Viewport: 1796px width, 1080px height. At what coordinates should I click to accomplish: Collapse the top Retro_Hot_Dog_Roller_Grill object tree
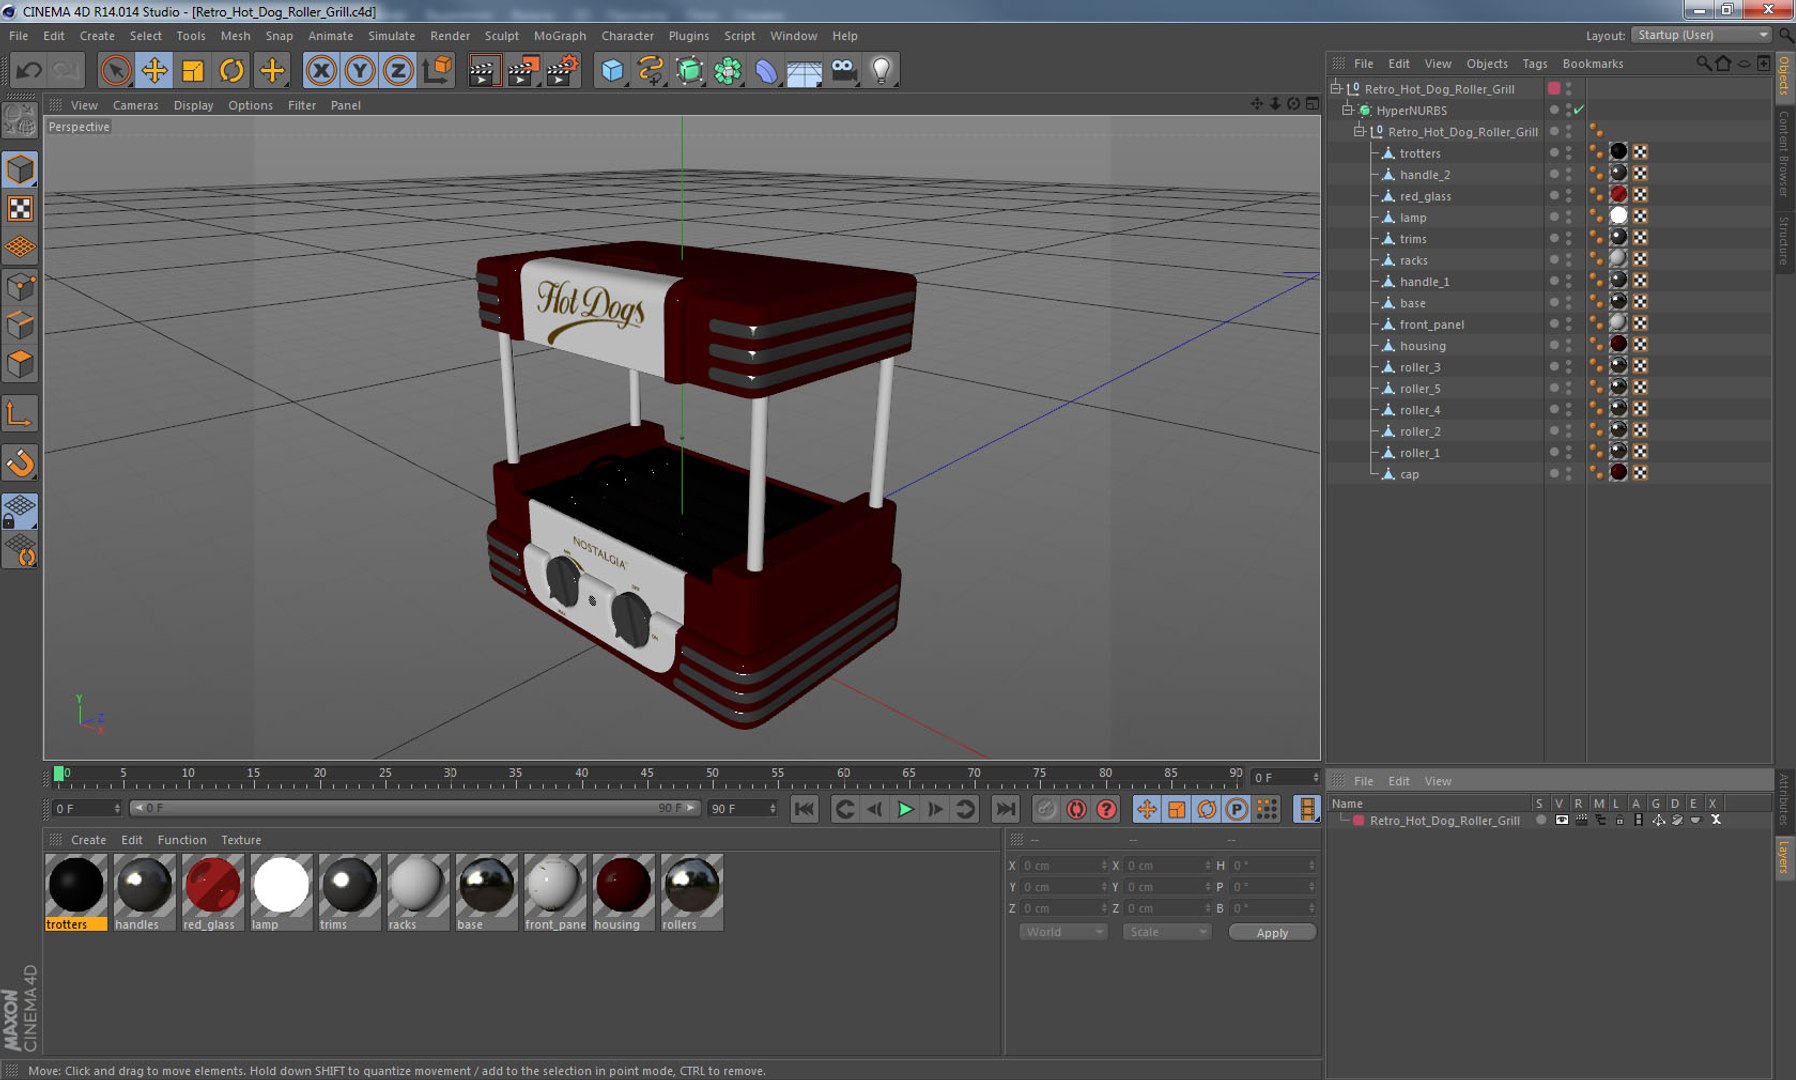pos(1336,88)
